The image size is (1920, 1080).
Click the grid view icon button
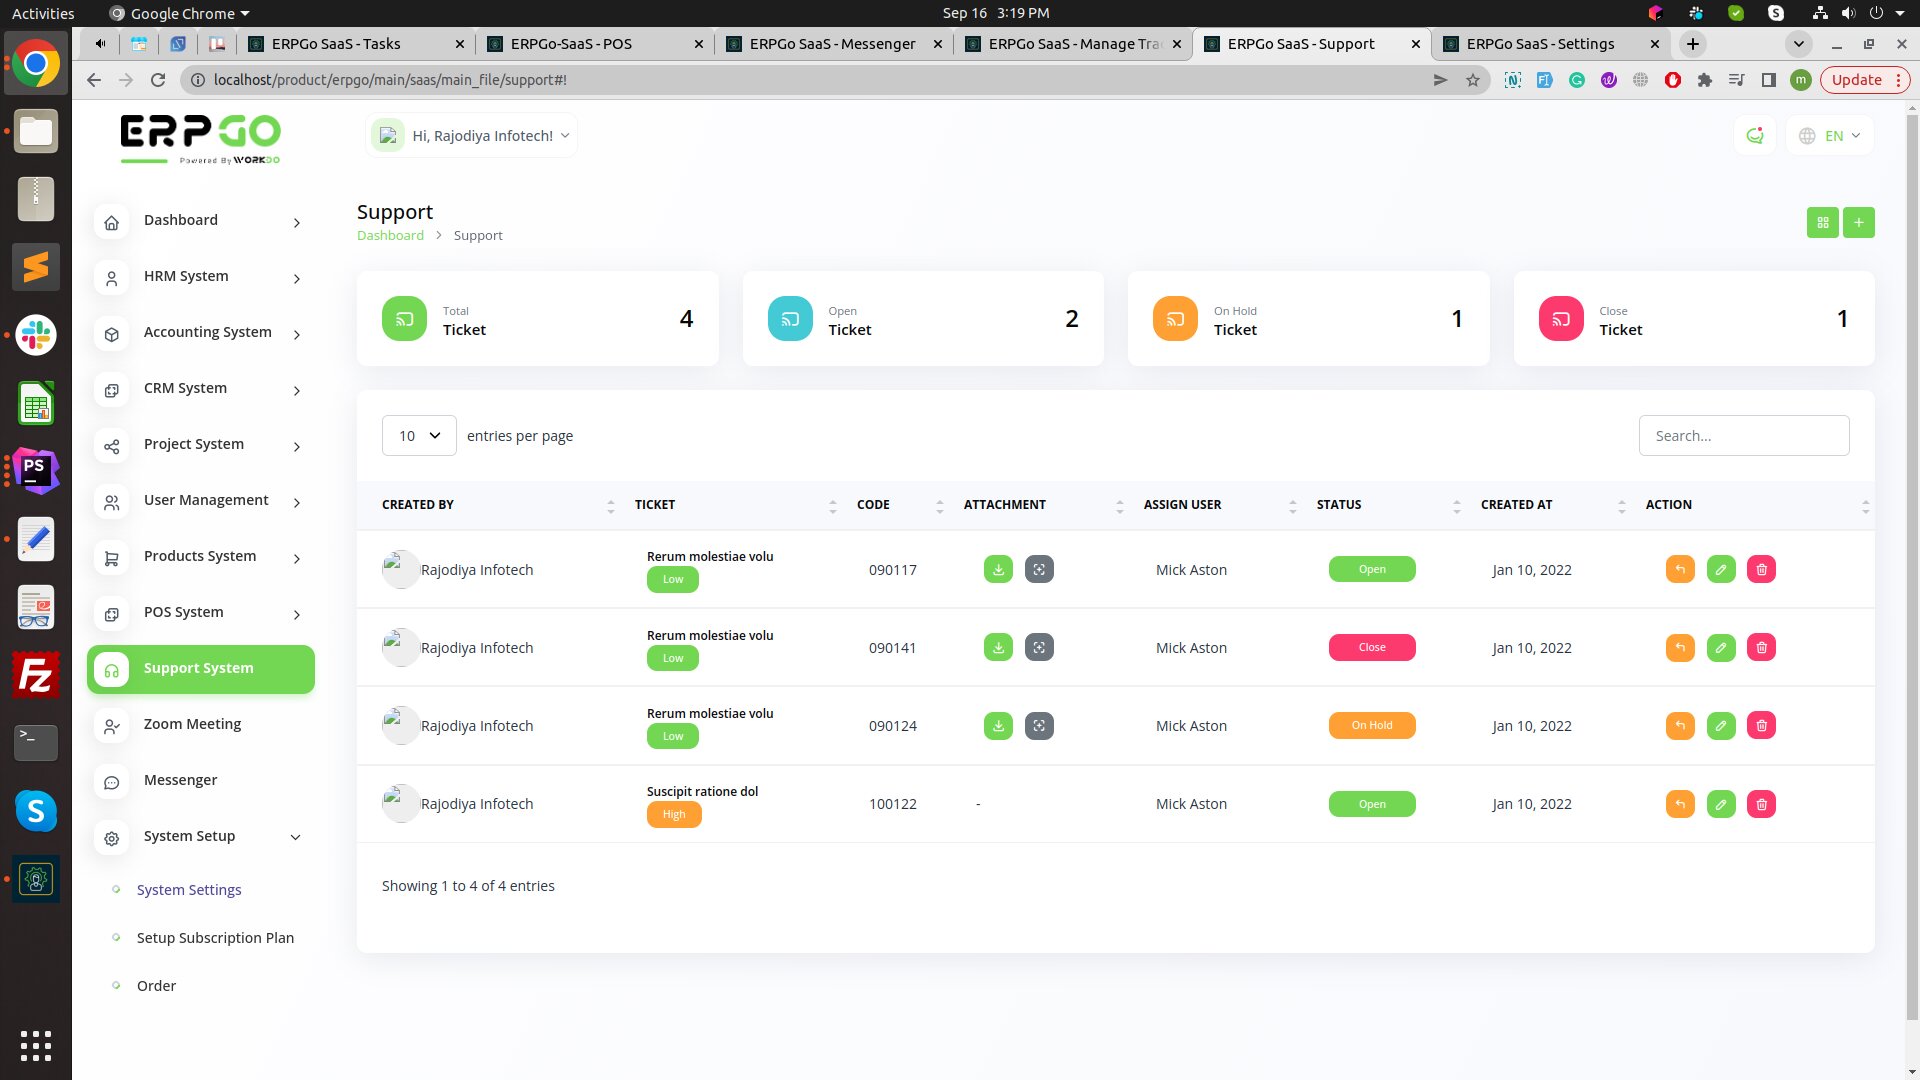pos(1822,222)
